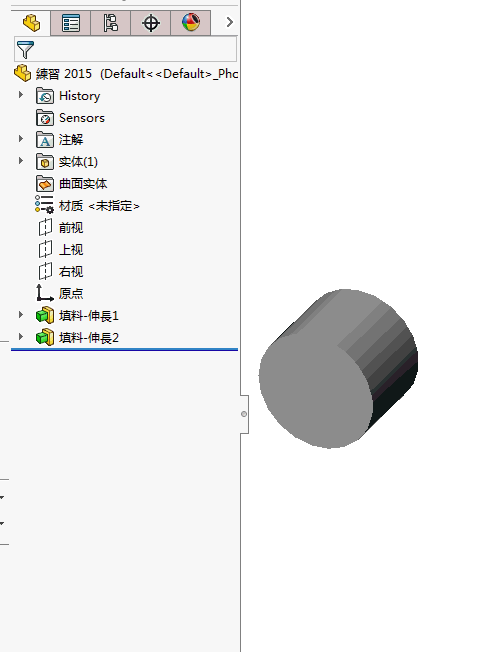Click the 曲面实体 surface bodies icon
The height and width of the screenshot is (652, 488).
pyautogui.click(x=44, y=184)
